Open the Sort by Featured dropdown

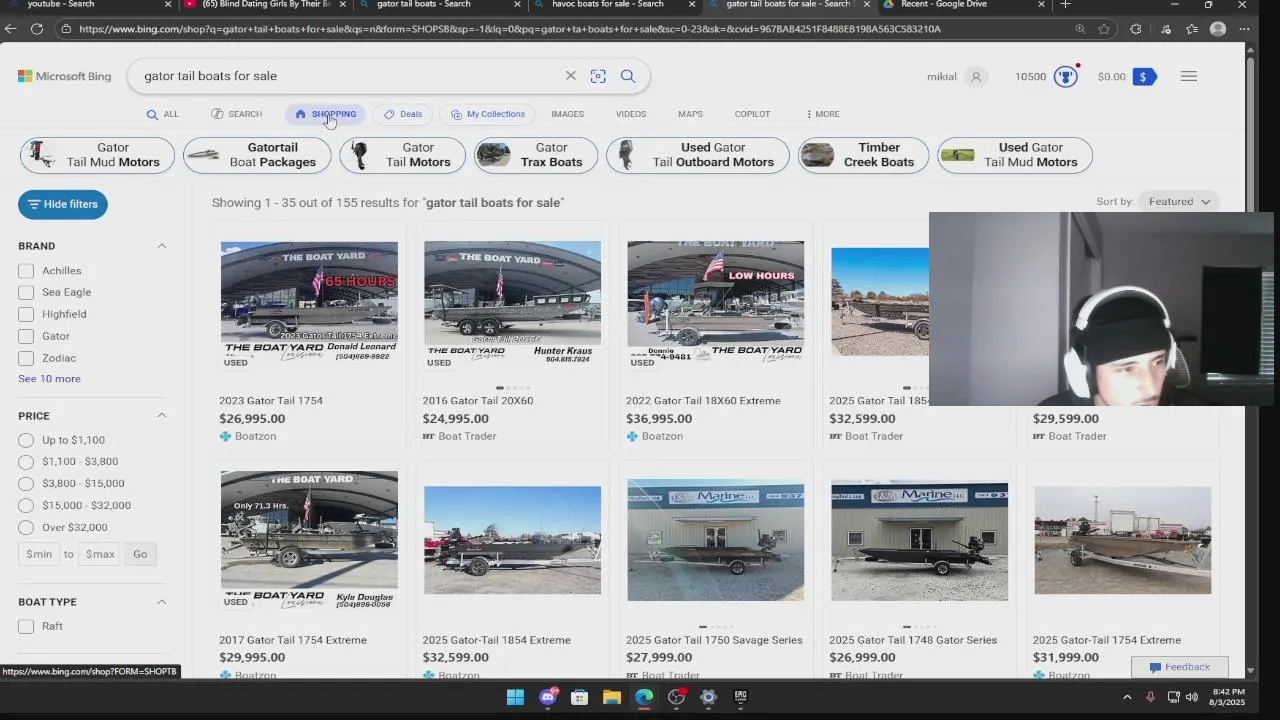1180,202
